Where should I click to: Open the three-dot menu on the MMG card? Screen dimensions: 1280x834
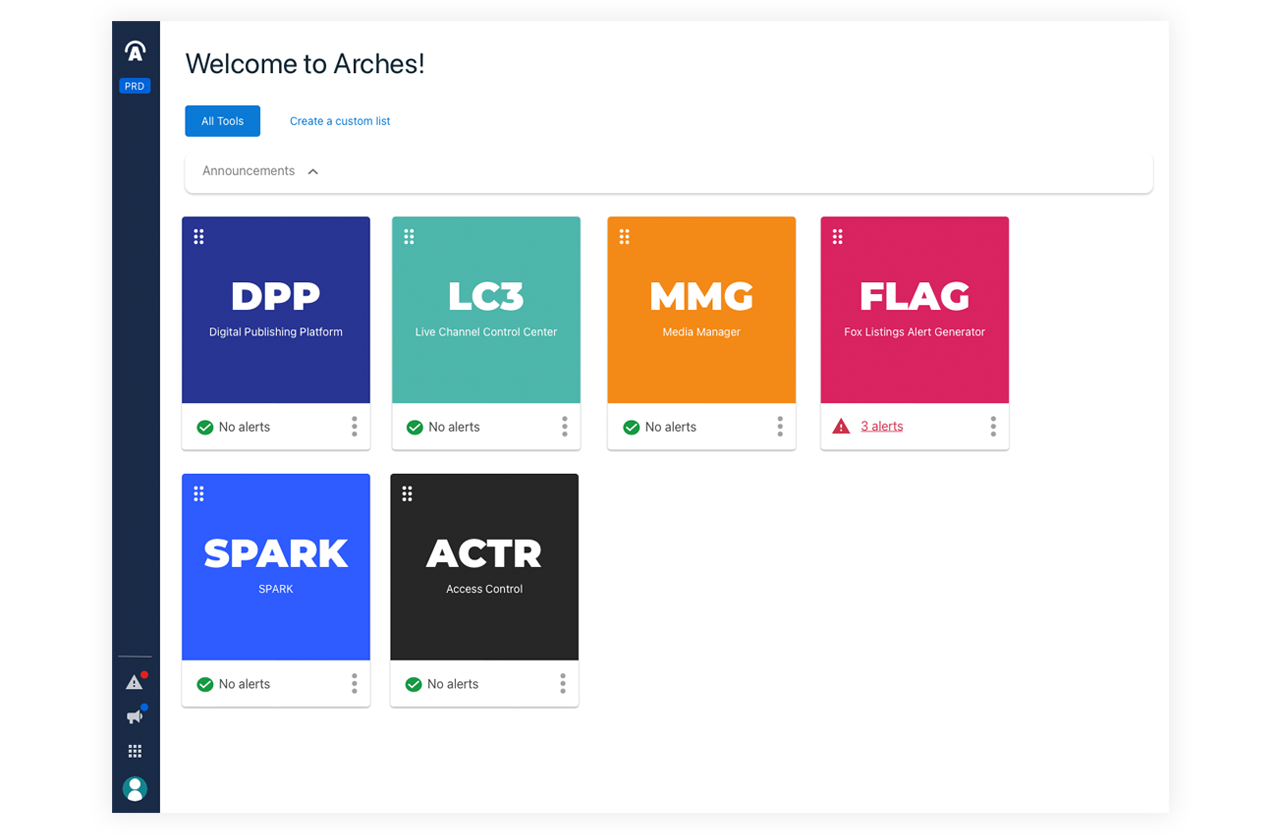click(x=780, y=427)
